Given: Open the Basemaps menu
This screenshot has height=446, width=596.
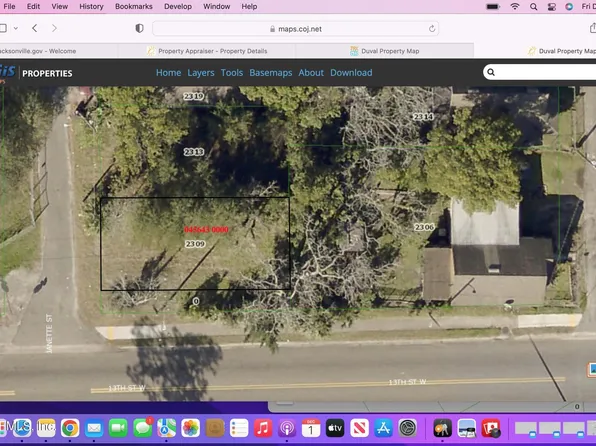Looking at the screenshot, I should coord(271,73).
